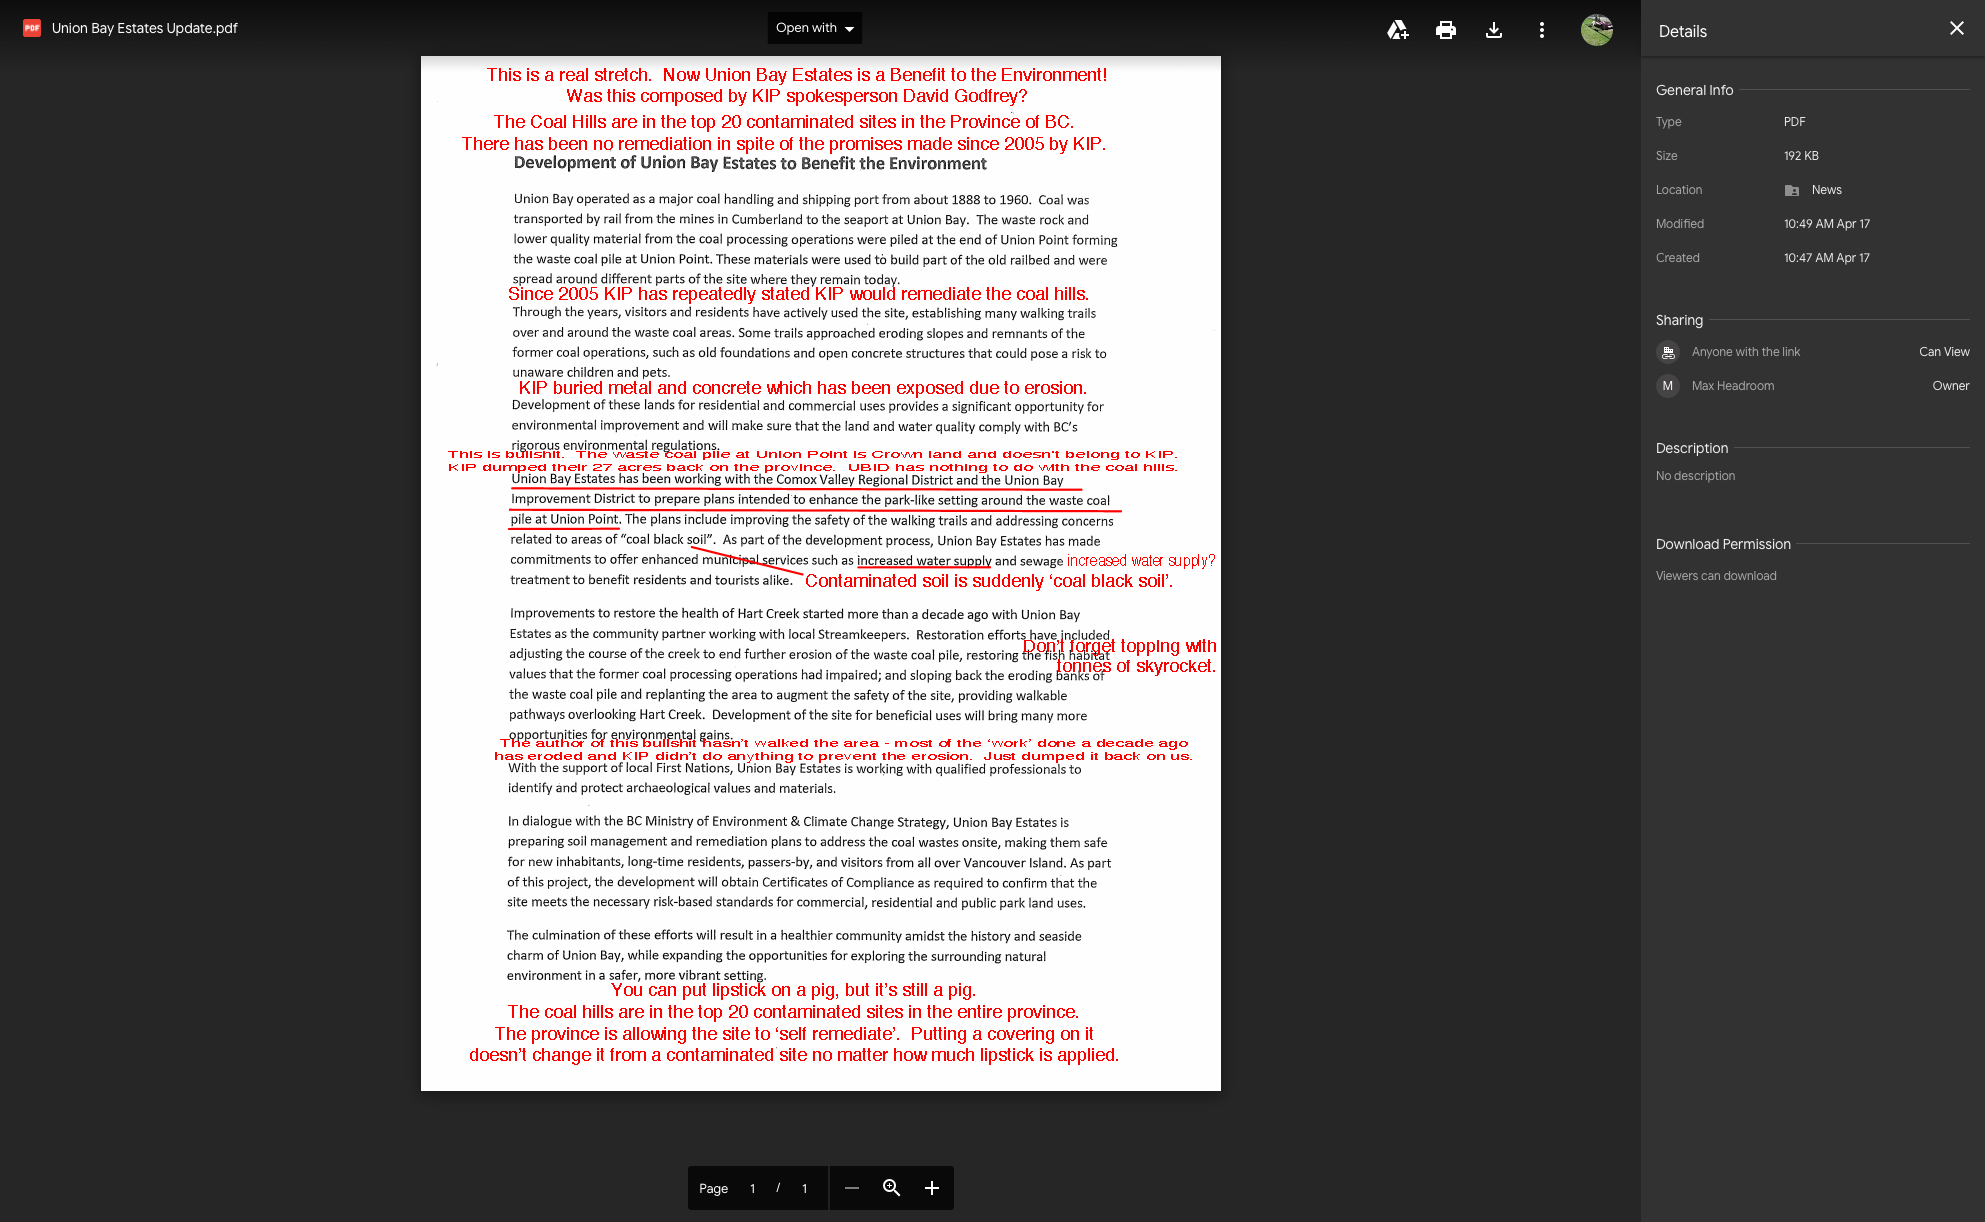Click the Can View sharing permission
The width and height of the screenshot is (1985, 1222).
[x=1943, y=352]
